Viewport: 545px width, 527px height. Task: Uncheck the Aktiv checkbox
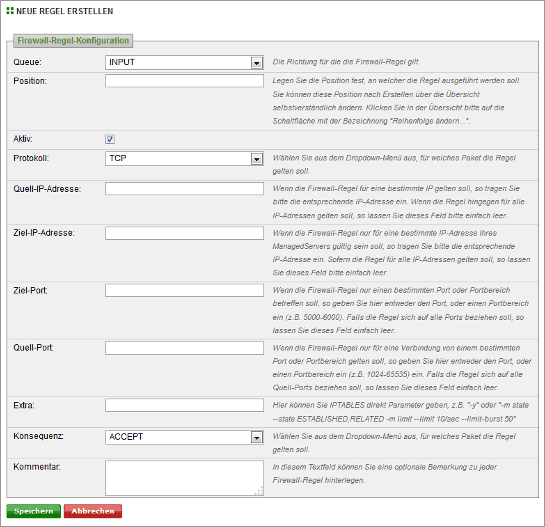click(x=110, y=139)
